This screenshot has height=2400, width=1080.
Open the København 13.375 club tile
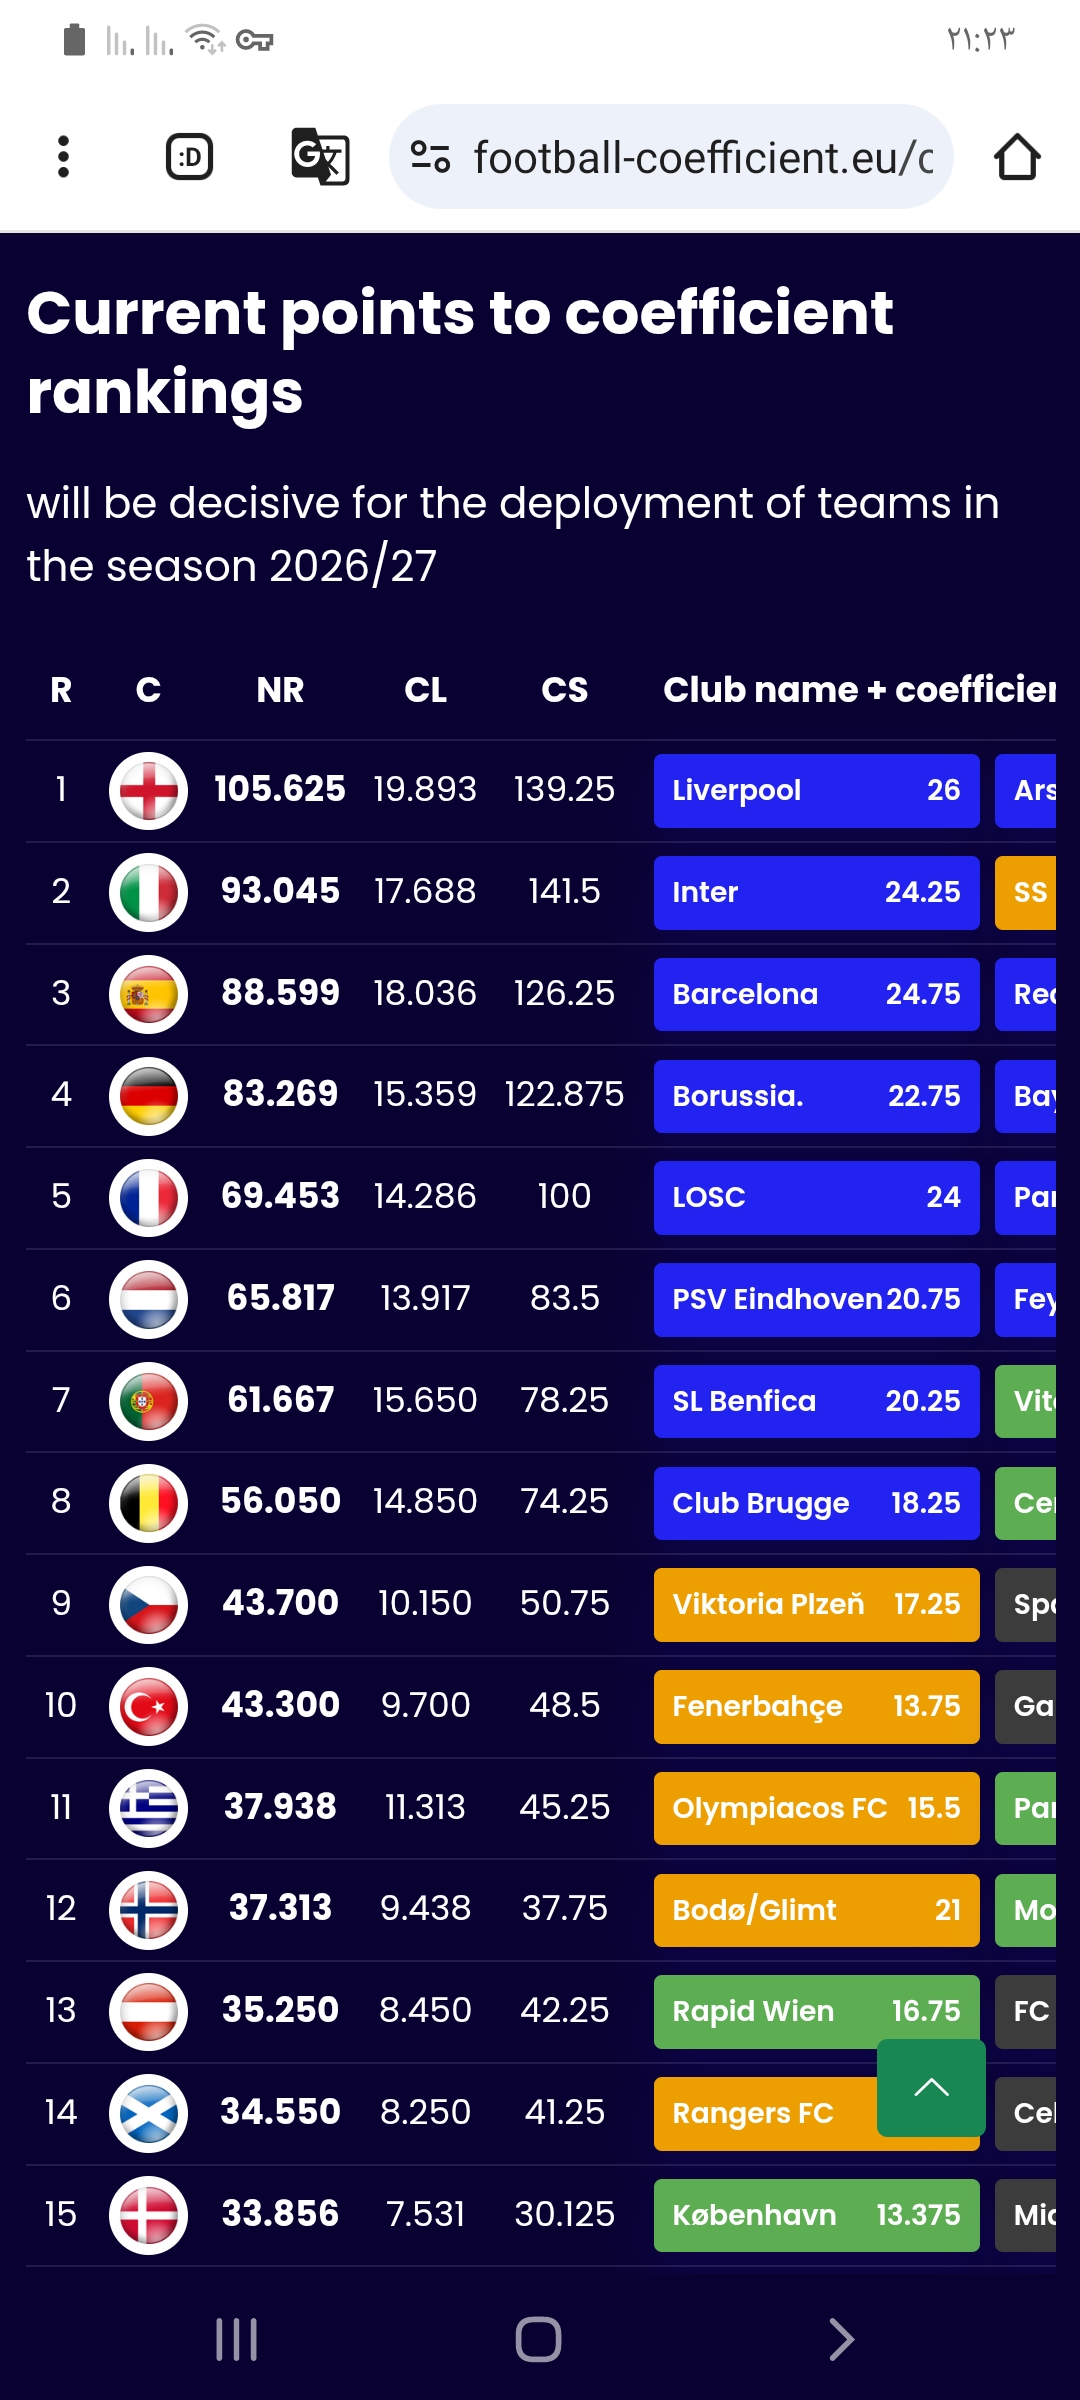coord(816,2215)
